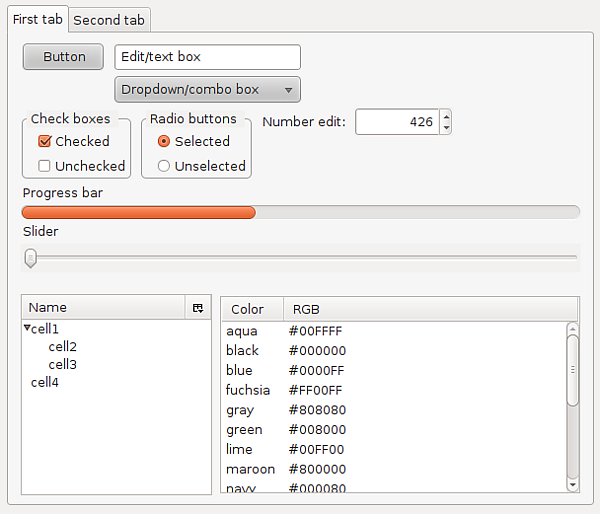
Task: Select the First tab
Action: (37, 20)
